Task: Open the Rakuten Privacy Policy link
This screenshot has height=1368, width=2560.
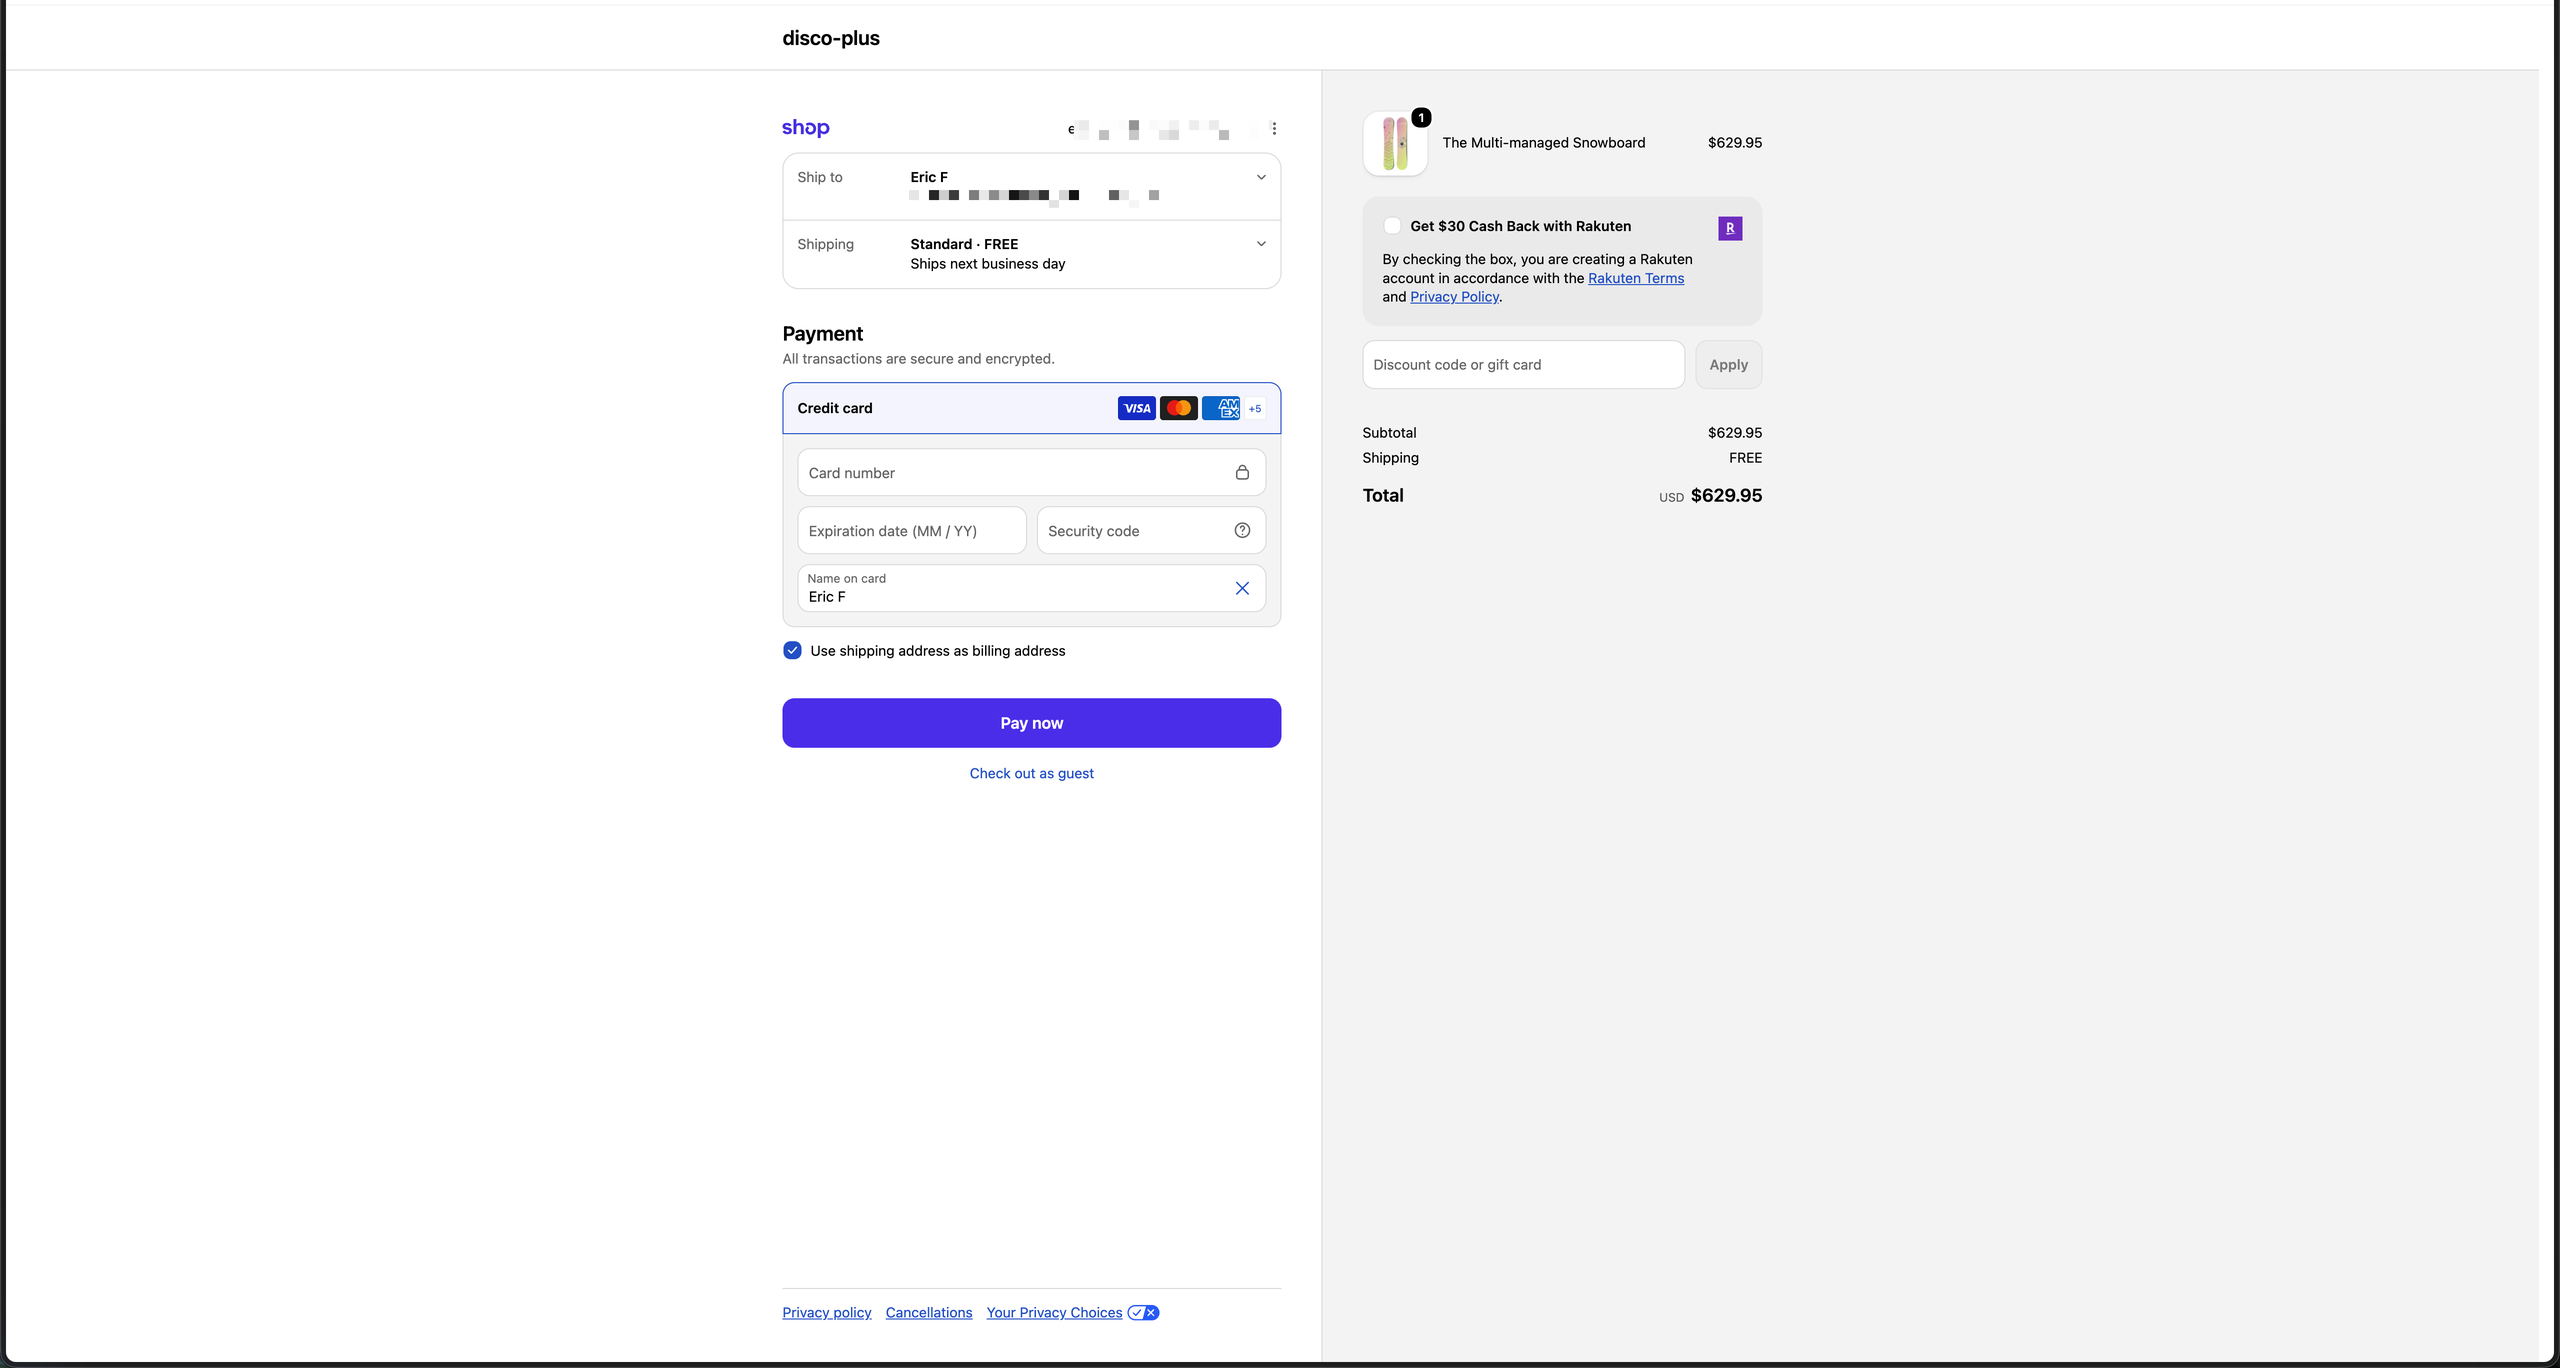Action: (1454, 296)
